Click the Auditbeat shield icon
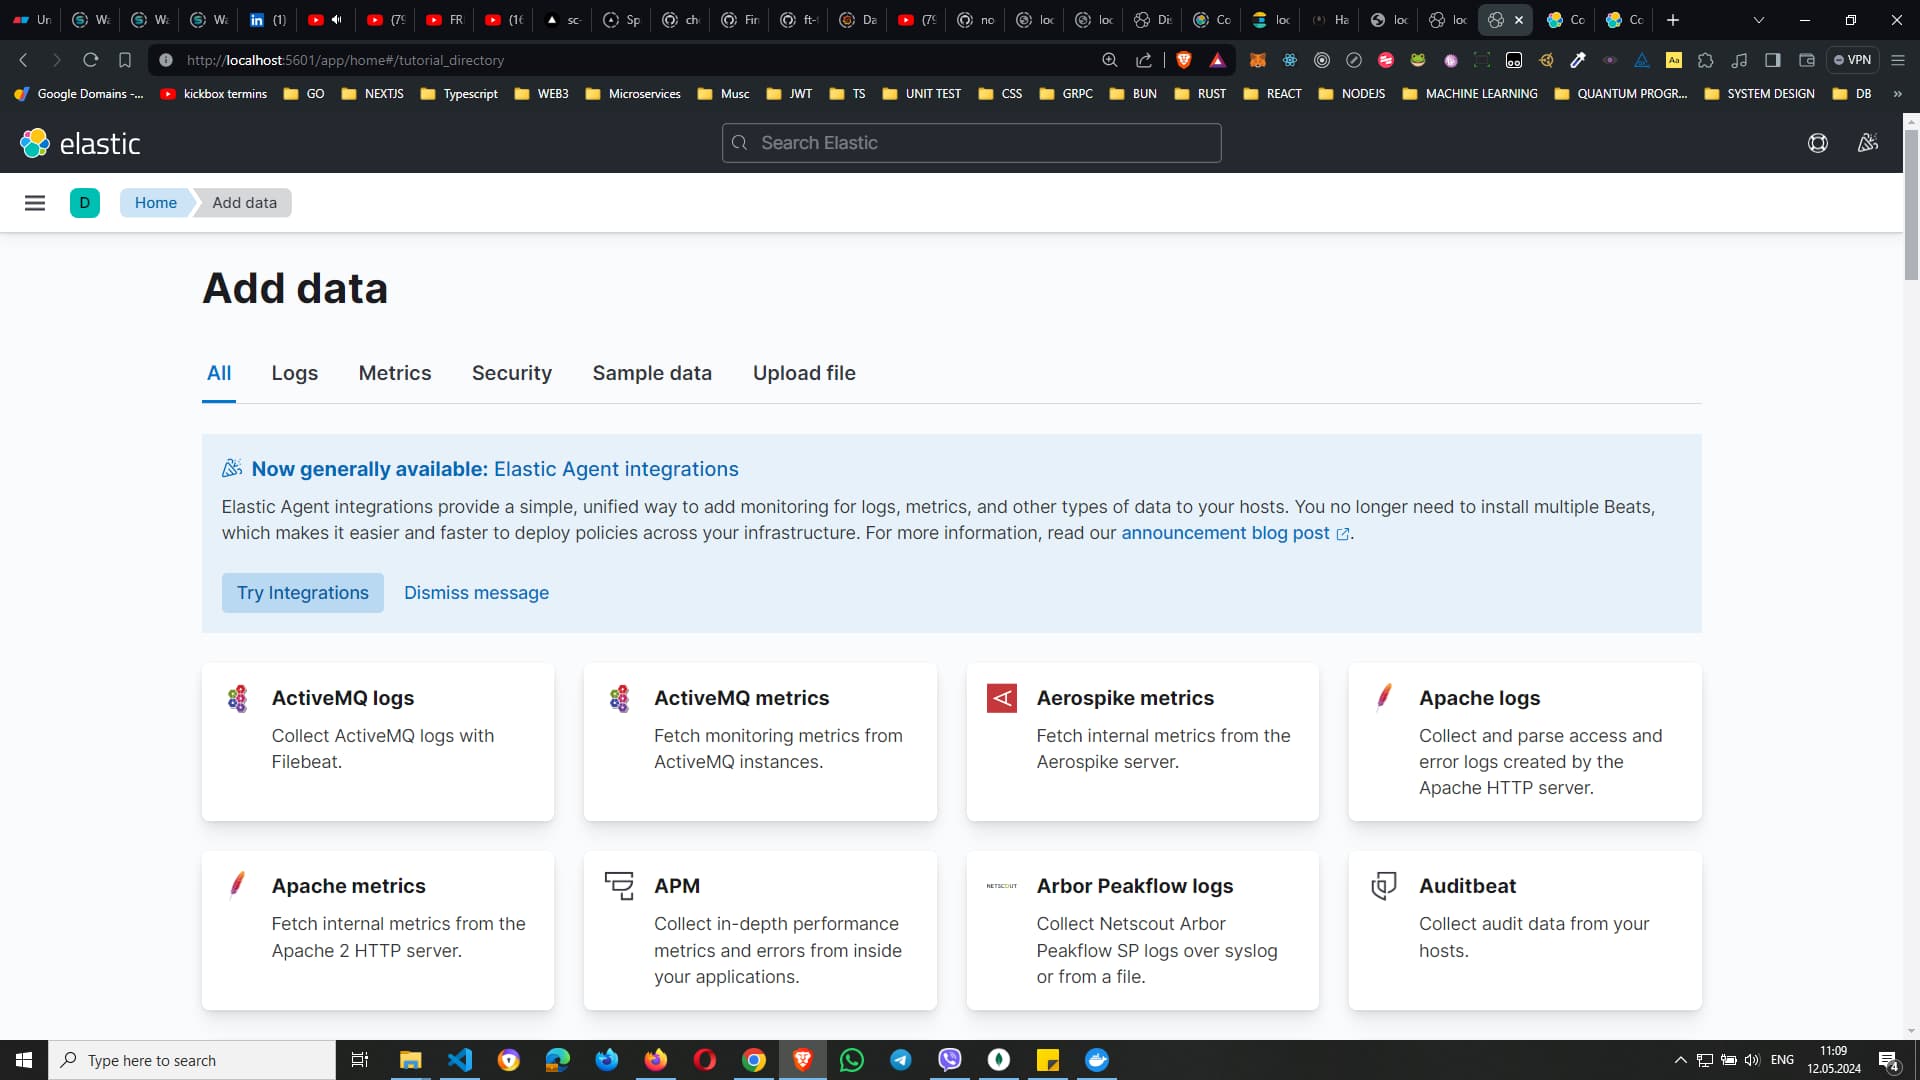1920x1080 pixels. [x=1383, y=885]
